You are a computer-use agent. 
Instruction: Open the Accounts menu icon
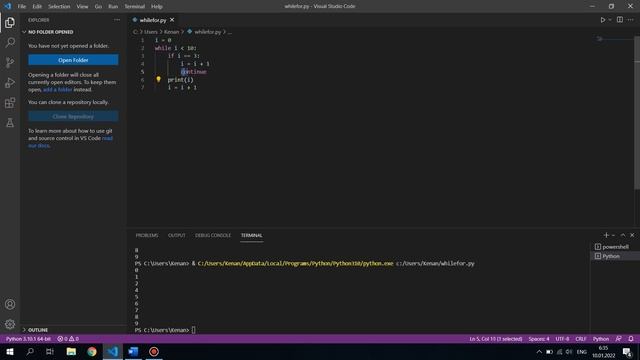coord(10,304)
